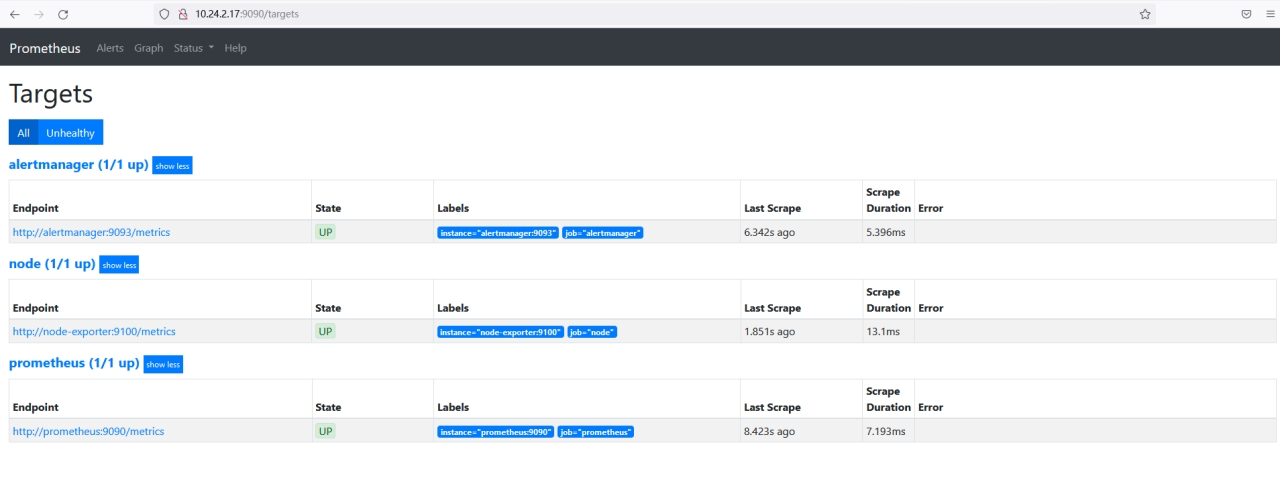
Task: Open the Pocket save icon
Action: 1246,14
